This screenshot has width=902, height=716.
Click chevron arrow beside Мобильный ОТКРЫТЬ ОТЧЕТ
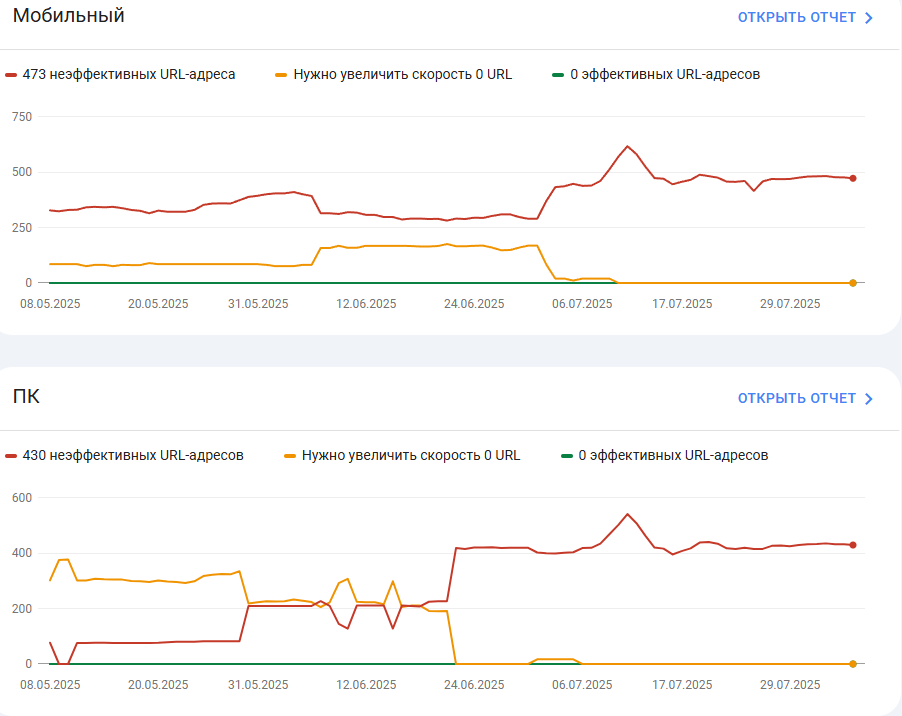point(869,18)
